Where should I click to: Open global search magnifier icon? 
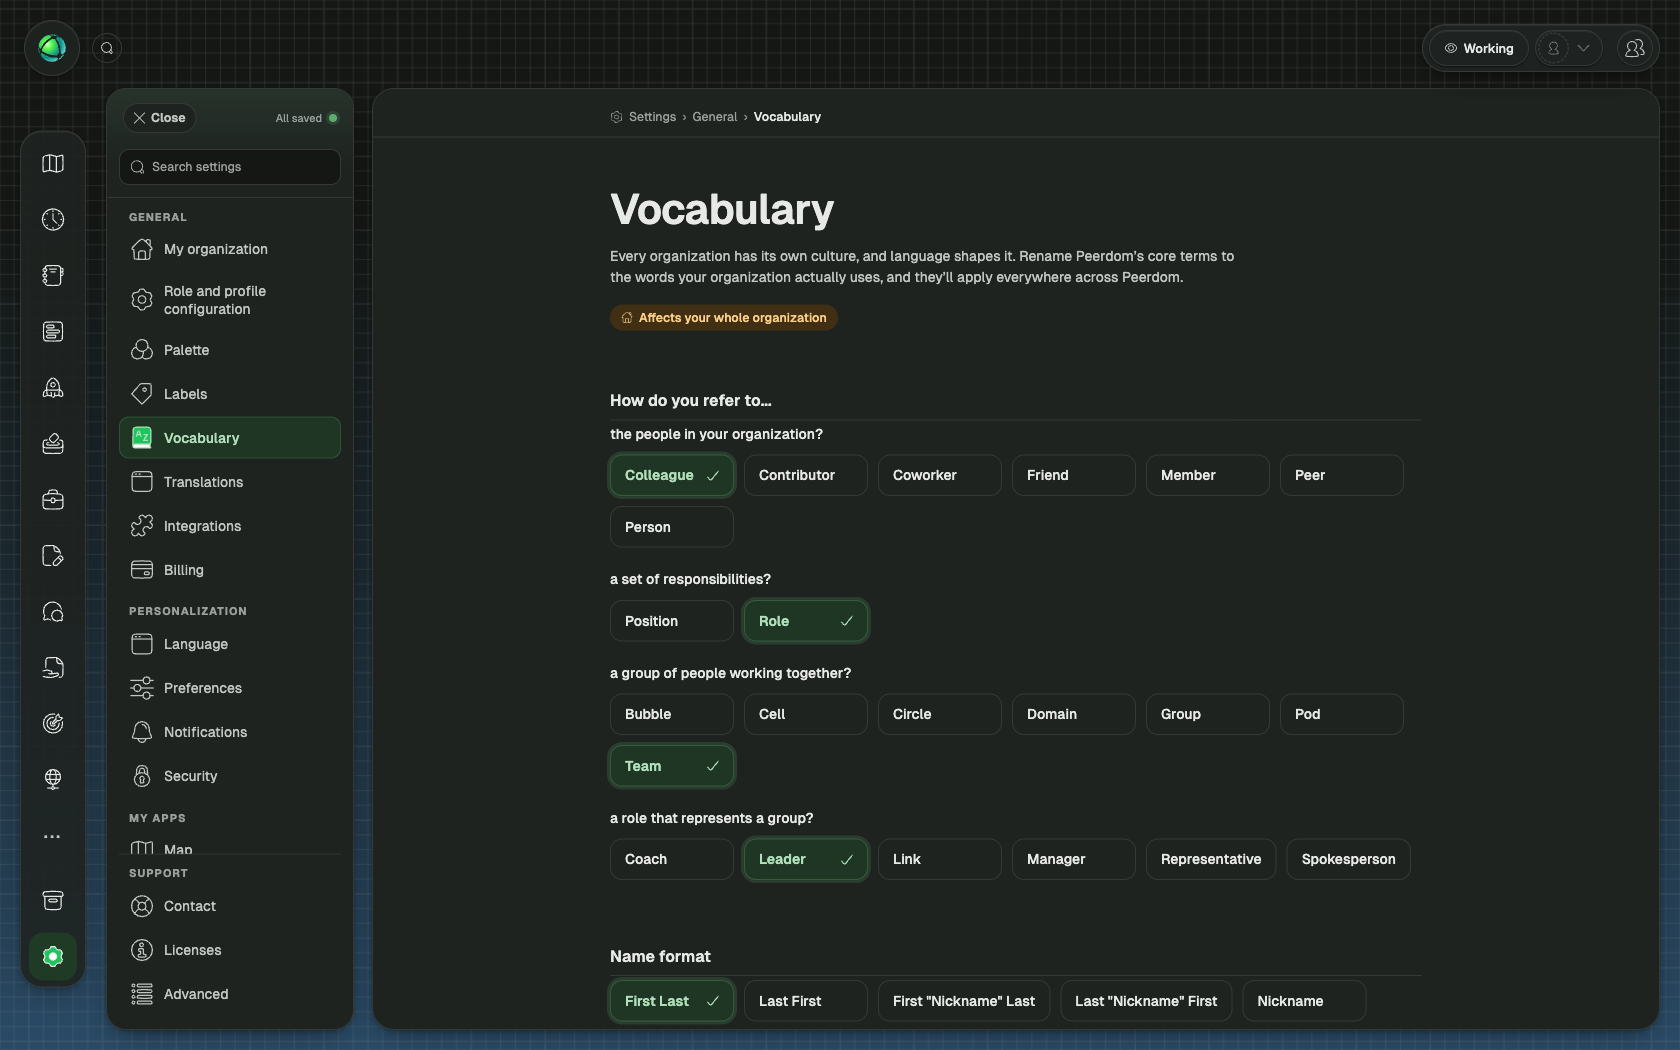tap(107, 48)
